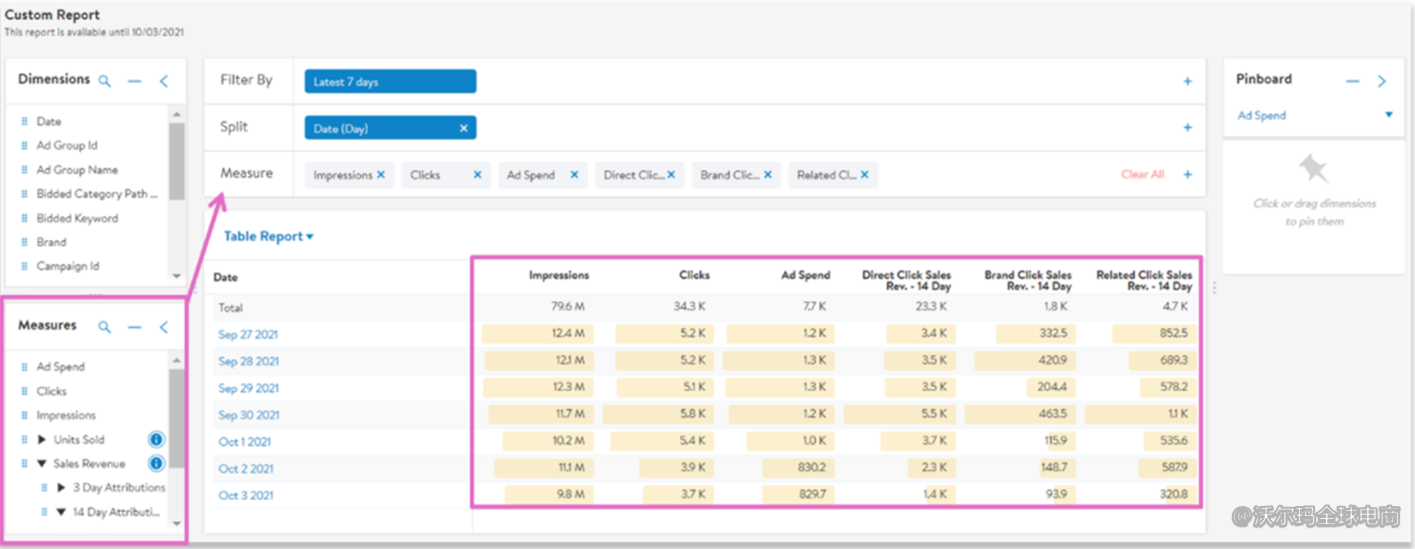Remove the Date (Day) split chip

click(x=463, y=128)
